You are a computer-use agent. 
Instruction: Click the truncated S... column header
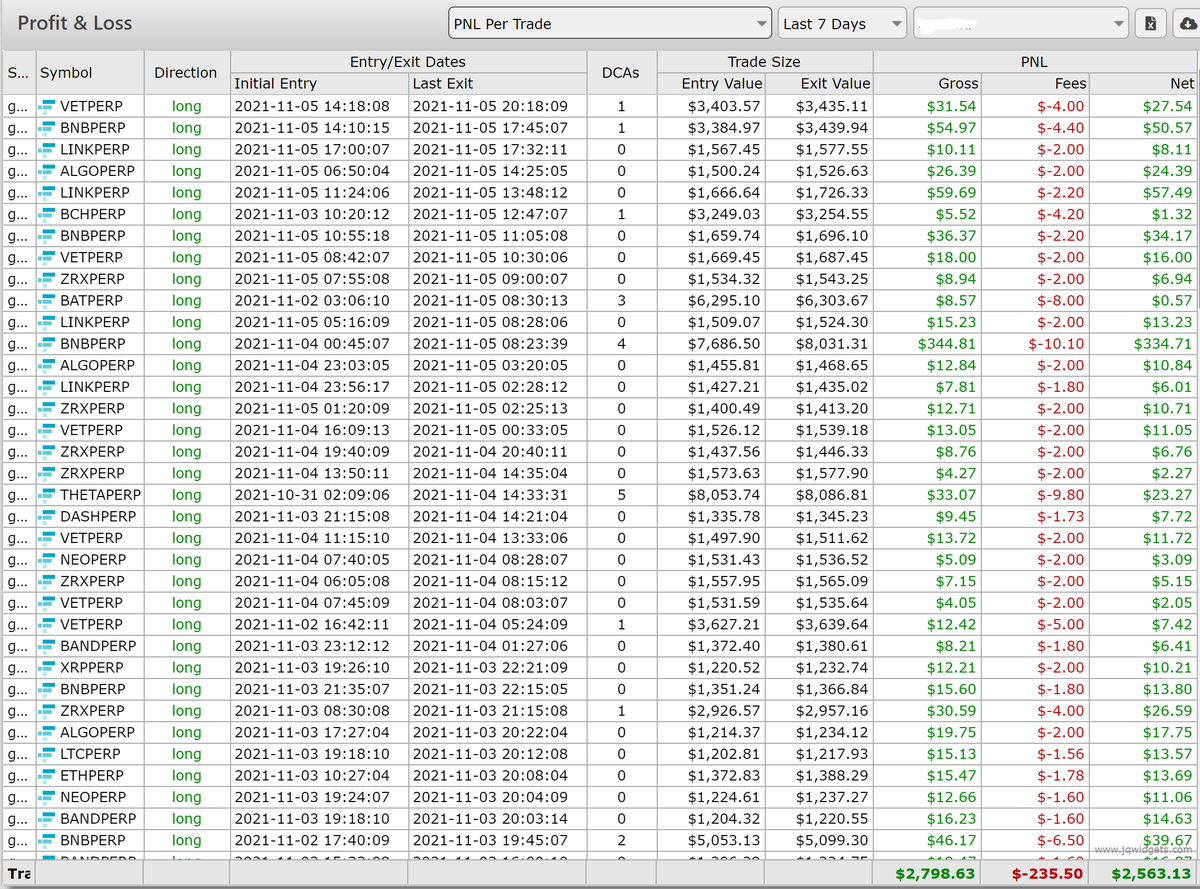19,73
